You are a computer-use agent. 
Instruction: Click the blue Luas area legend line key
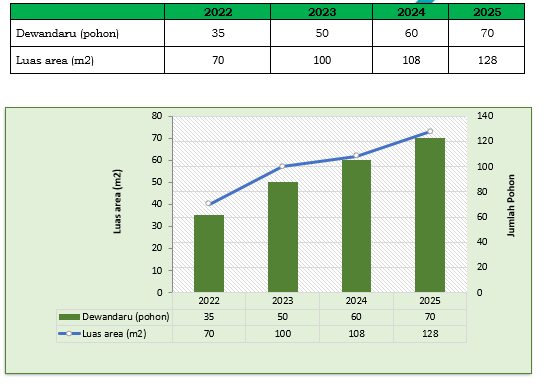point(69,333)
